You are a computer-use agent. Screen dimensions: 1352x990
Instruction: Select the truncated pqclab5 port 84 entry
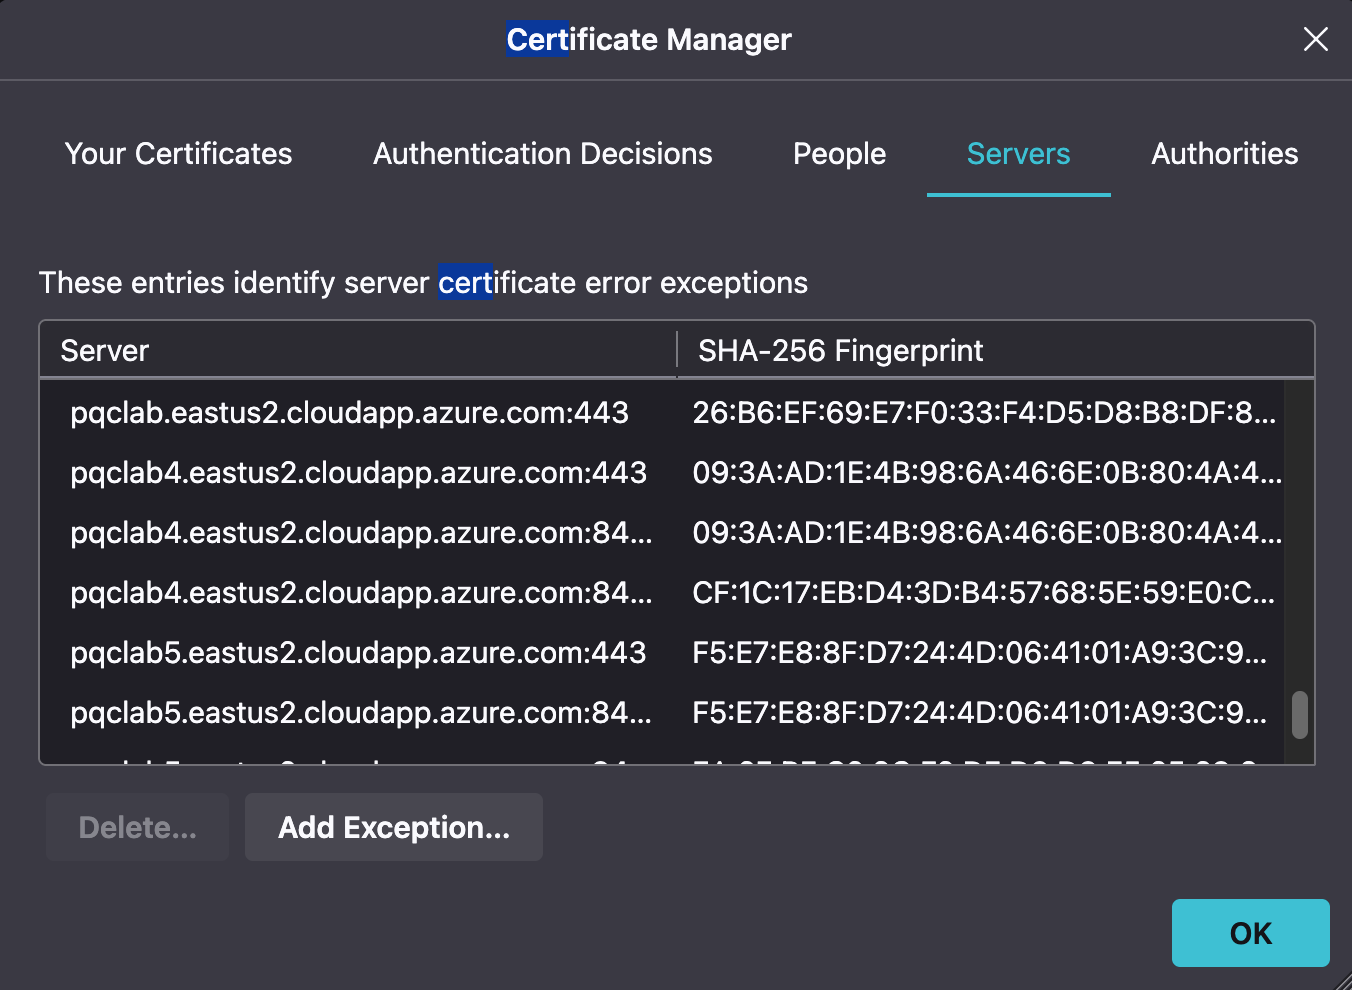[x=360, y=713]
